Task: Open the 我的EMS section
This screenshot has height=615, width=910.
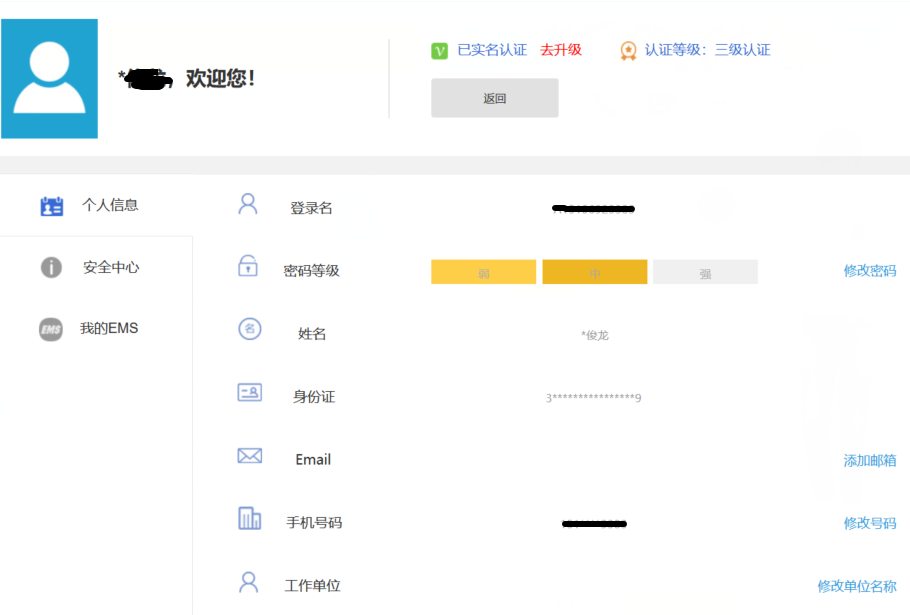Action: pyautogui.click(x=110, y=329)
